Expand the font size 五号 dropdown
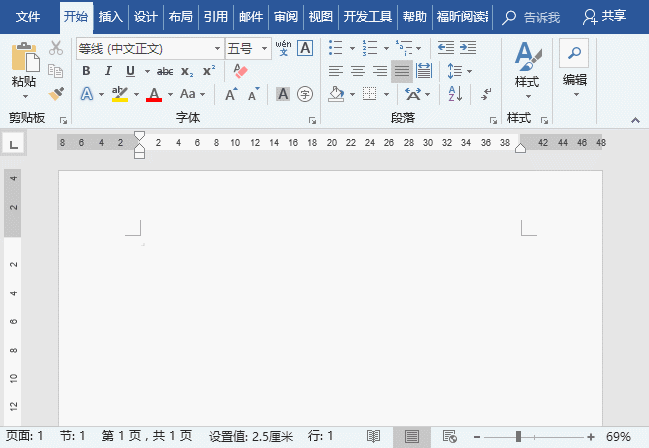The width and height of the screenshot is (649, 448). (x=265, y=48)
